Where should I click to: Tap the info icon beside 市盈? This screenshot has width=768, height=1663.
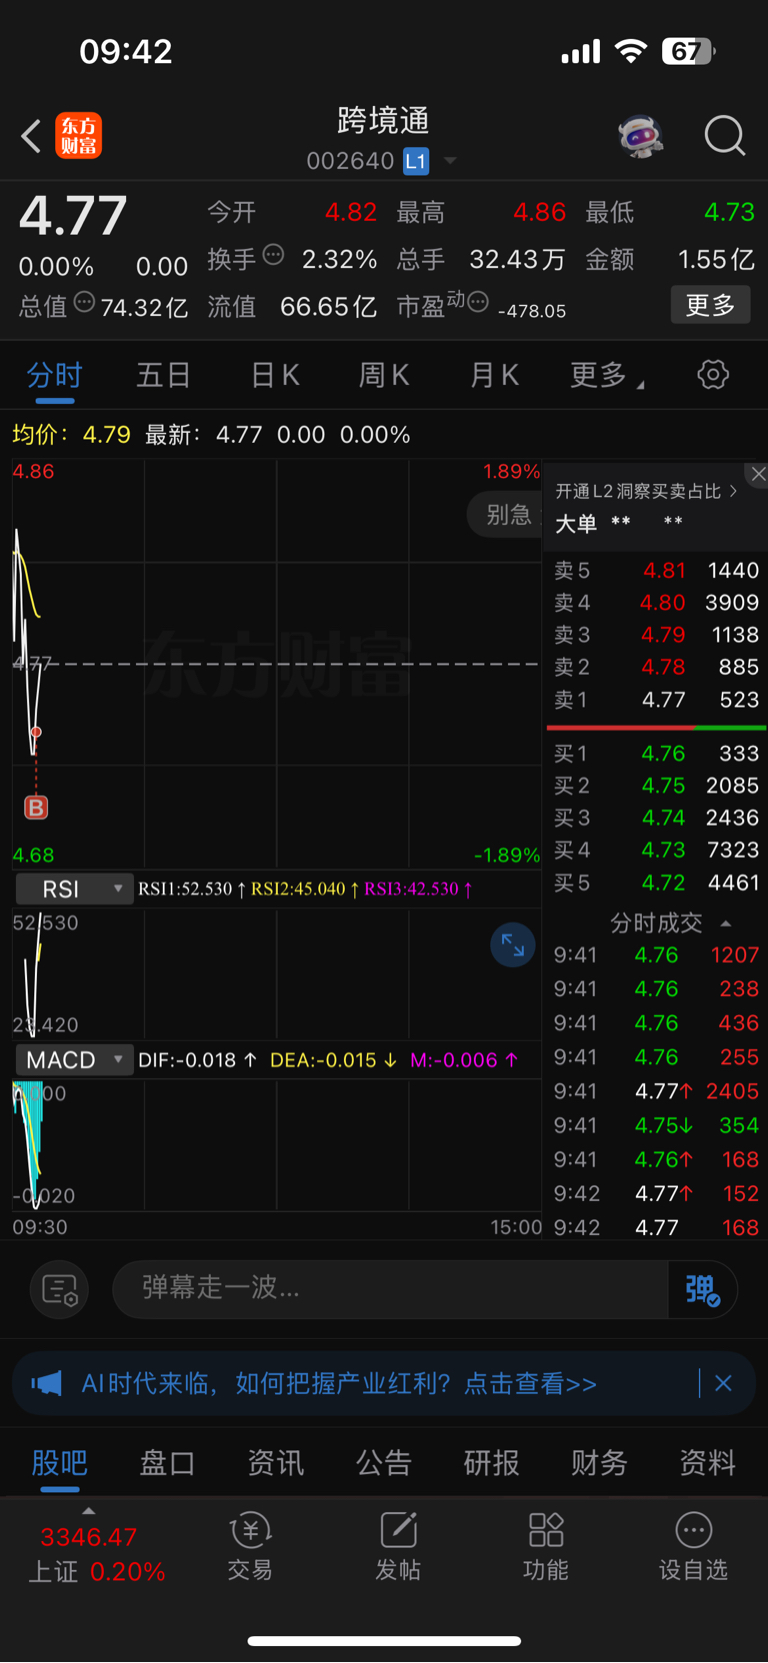tap(478, 302)
